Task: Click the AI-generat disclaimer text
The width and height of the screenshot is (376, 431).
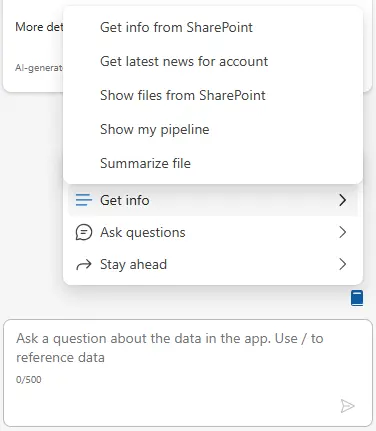Action: click(x=39, y=68)
